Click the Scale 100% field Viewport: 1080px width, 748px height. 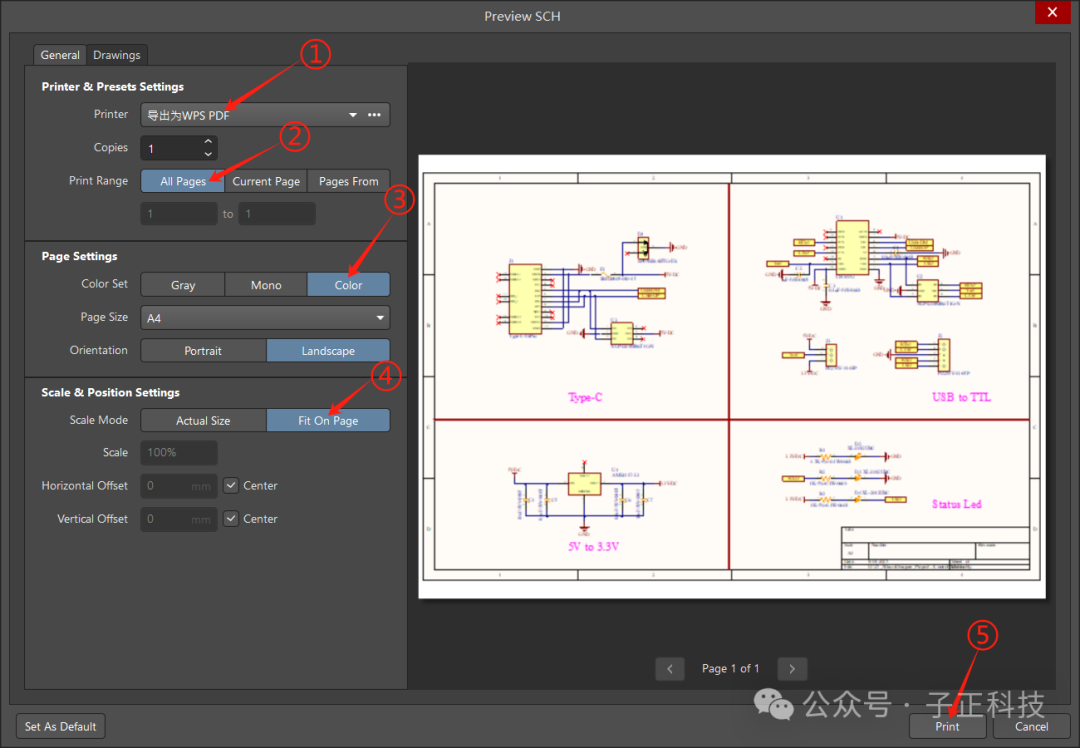(179, 453)
